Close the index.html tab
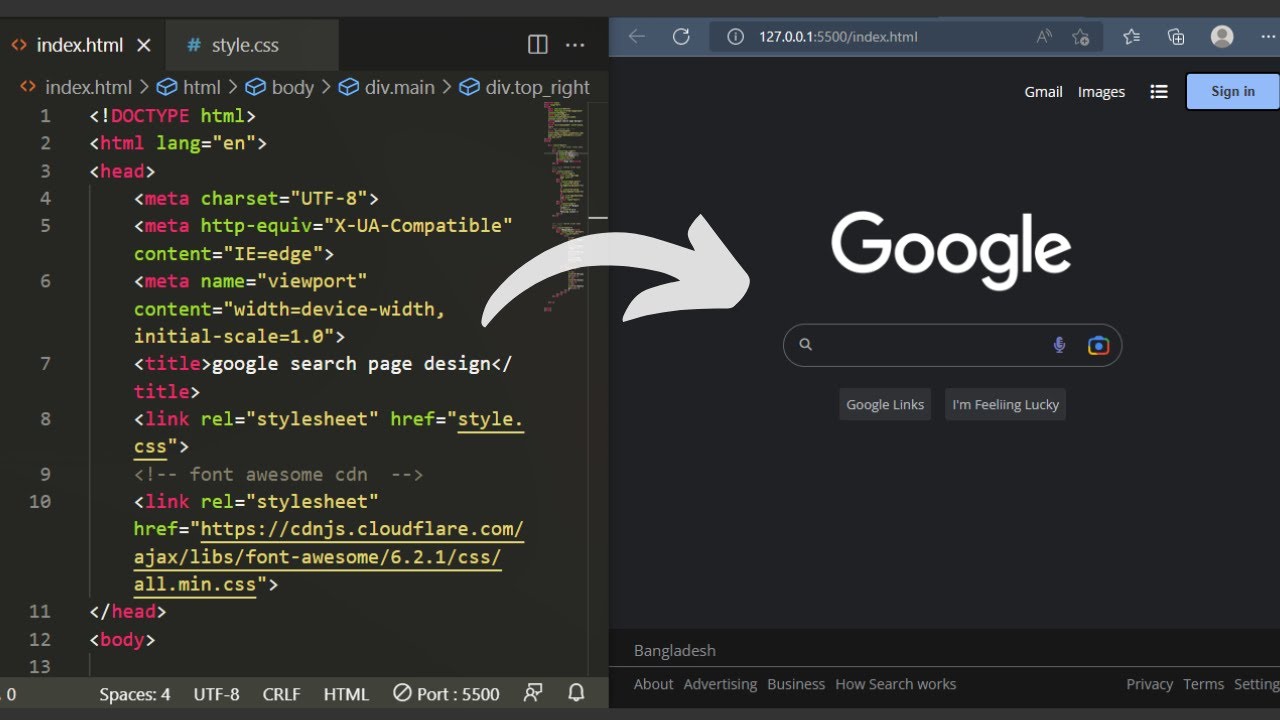Image resolution: width=1280 pixels, height=720 pixels. tap(144, 45)
